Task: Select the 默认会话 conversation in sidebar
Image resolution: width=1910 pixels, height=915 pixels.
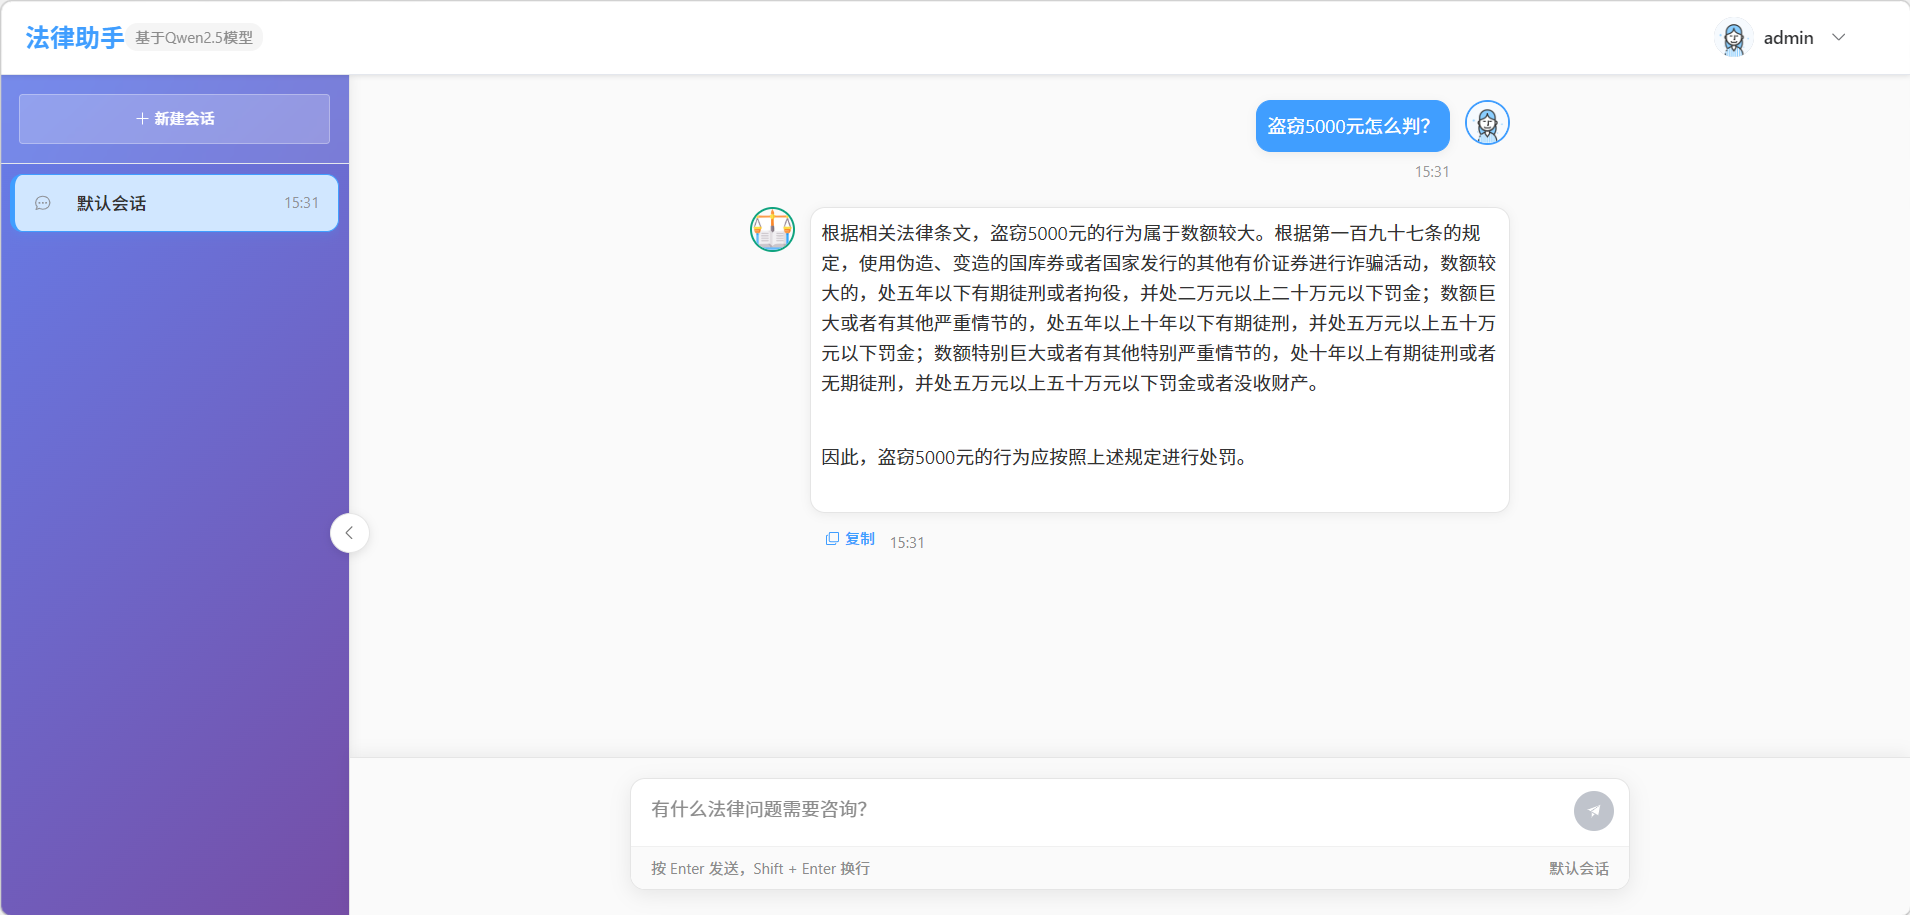Action: point(176,203)
